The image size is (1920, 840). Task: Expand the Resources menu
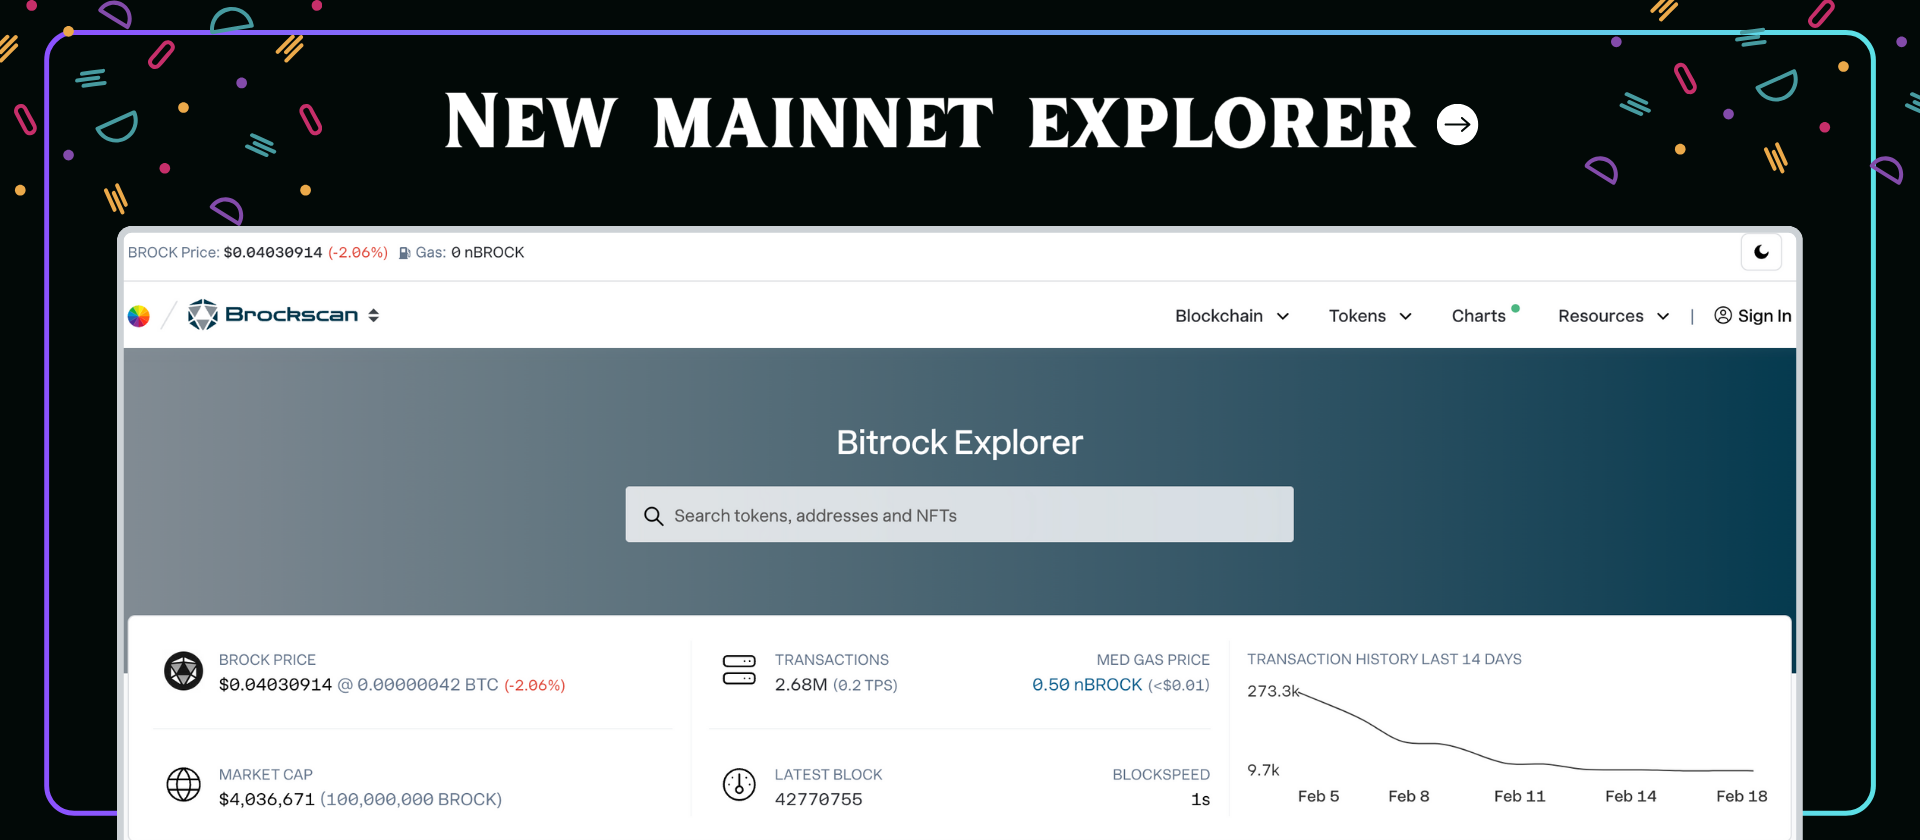(x=1613, y=316)
